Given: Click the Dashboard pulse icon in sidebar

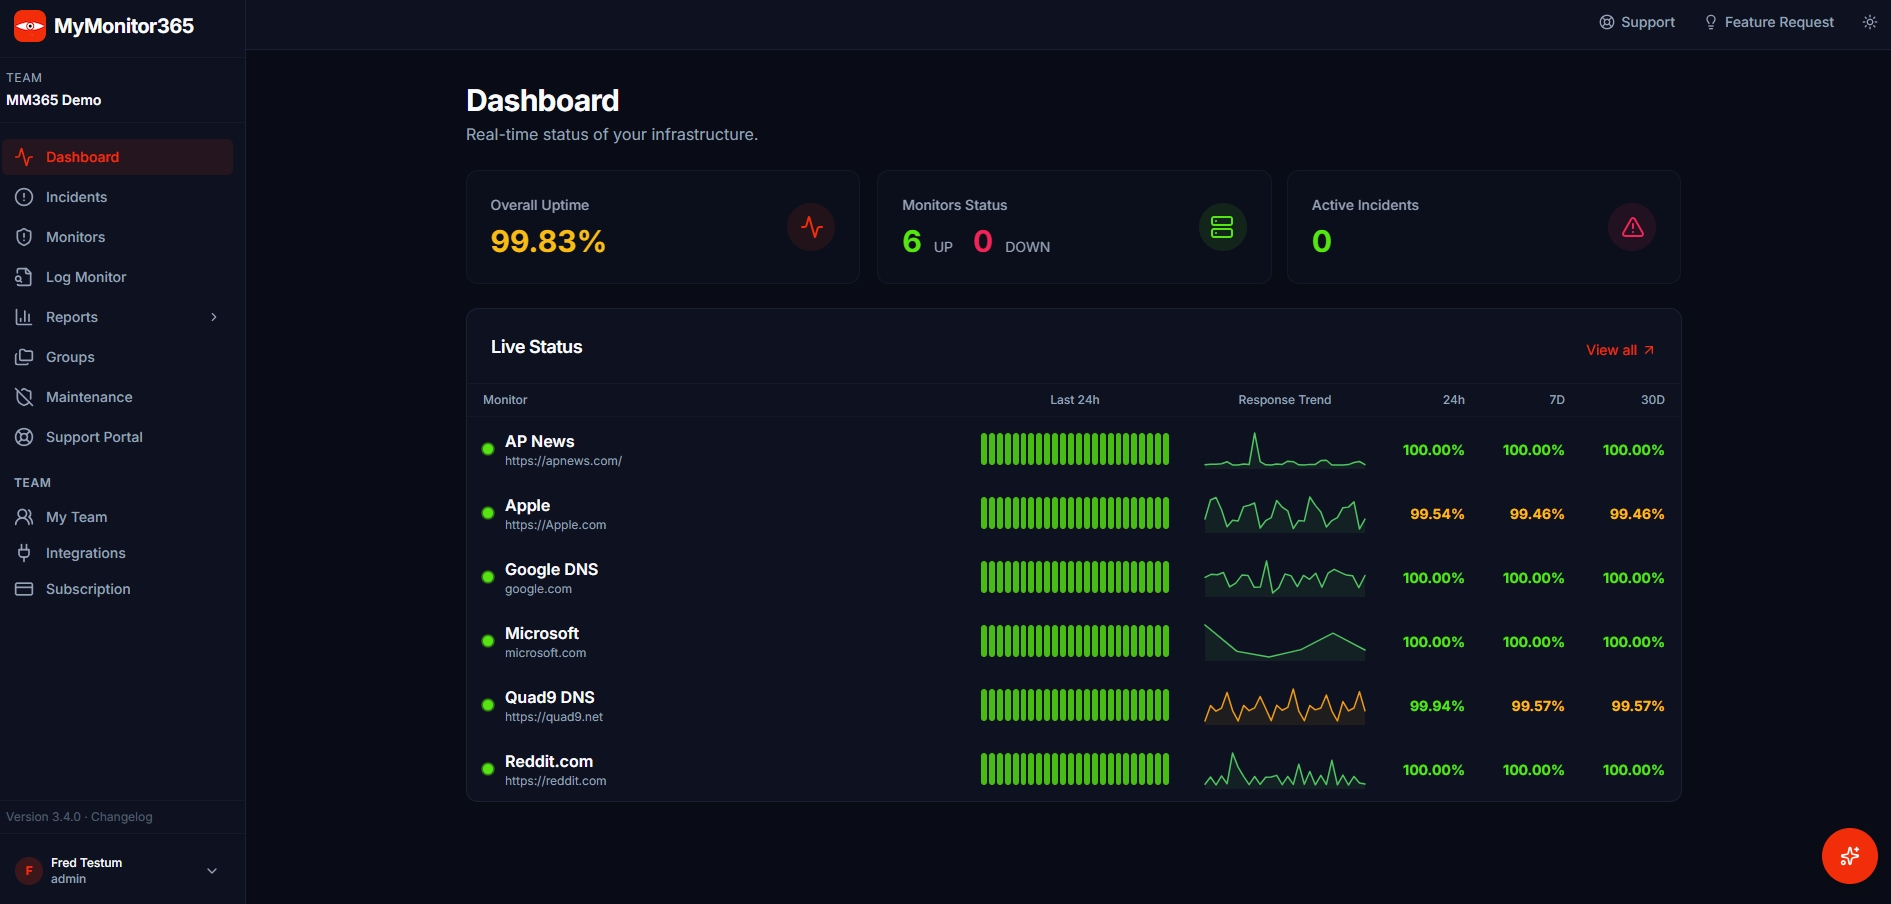Looking at the screenshot, I should click(24, 157).
